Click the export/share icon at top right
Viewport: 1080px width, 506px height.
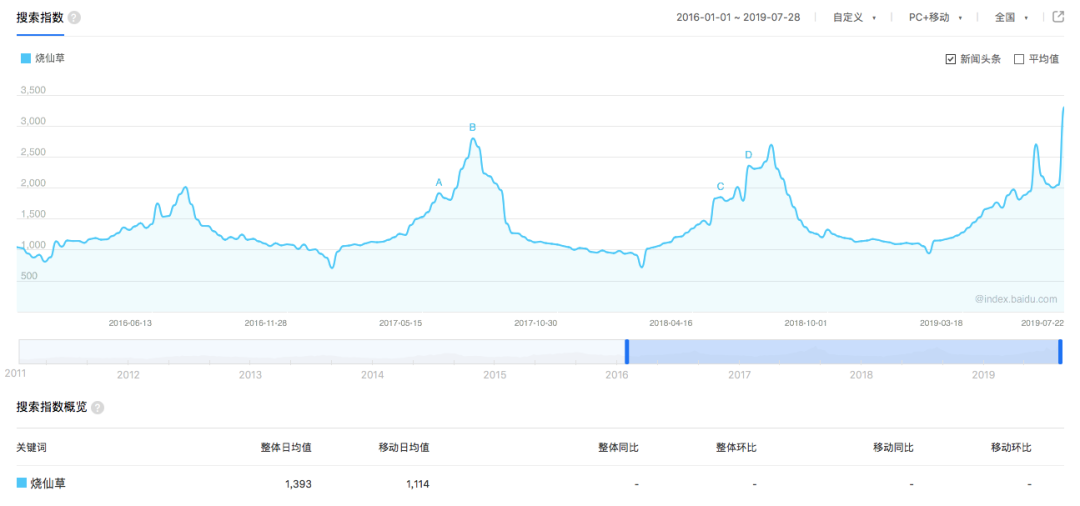coord(1059,17)
